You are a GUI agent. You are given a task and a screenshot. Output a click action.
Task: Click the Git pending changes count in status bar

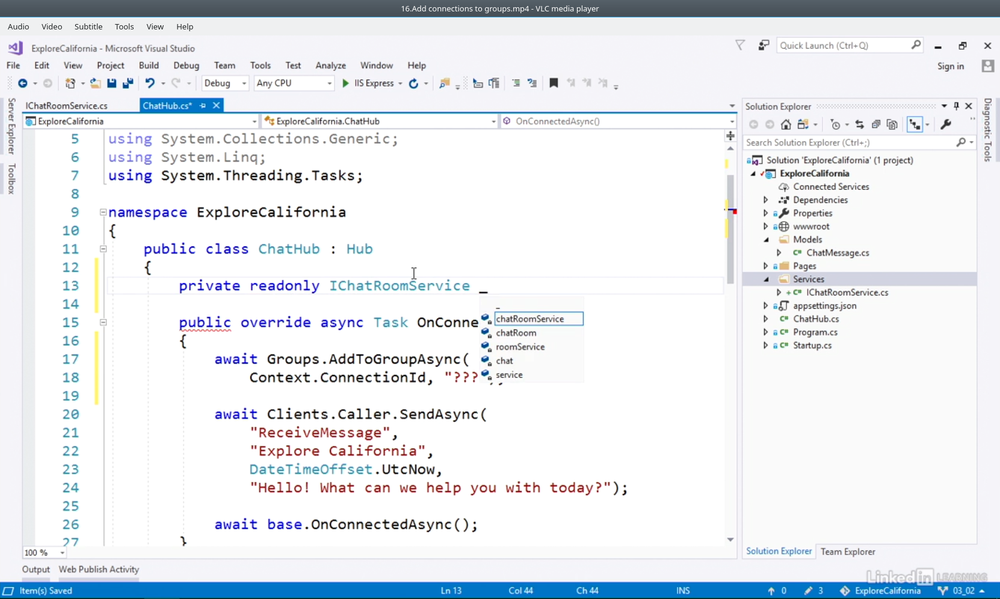coord(813,591)
